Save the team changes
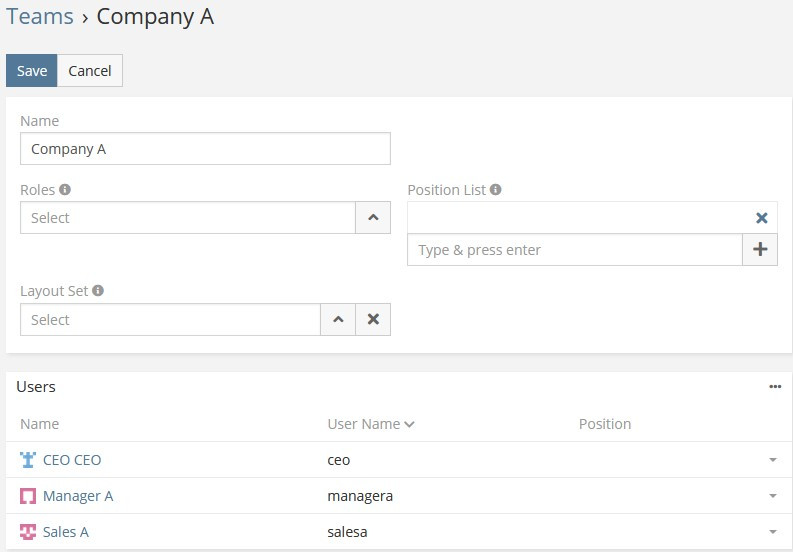This screenshot has height=552, width=793. click(32, 71)
